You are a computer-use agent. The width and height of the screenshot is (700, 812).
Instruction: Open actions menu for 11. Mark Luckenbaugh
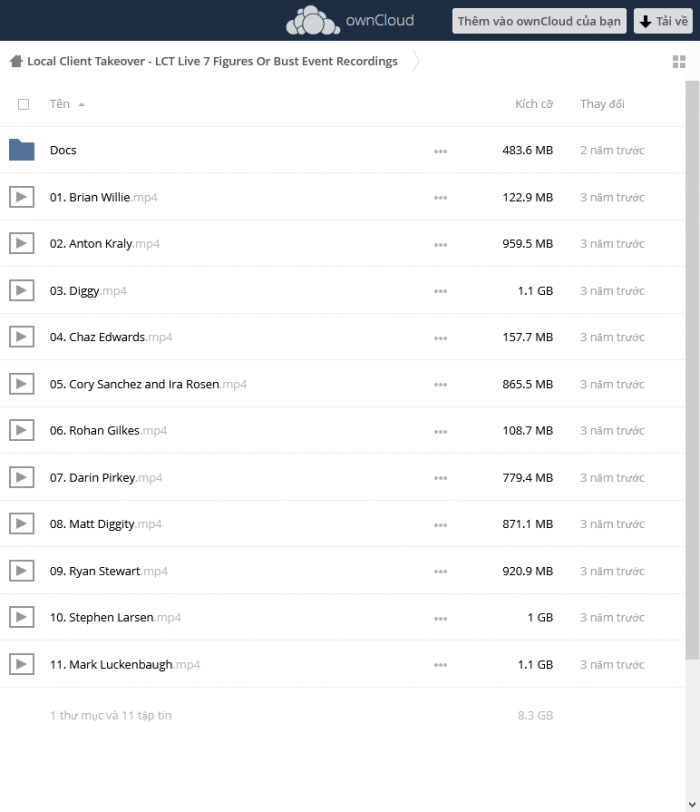pos(441,665)
